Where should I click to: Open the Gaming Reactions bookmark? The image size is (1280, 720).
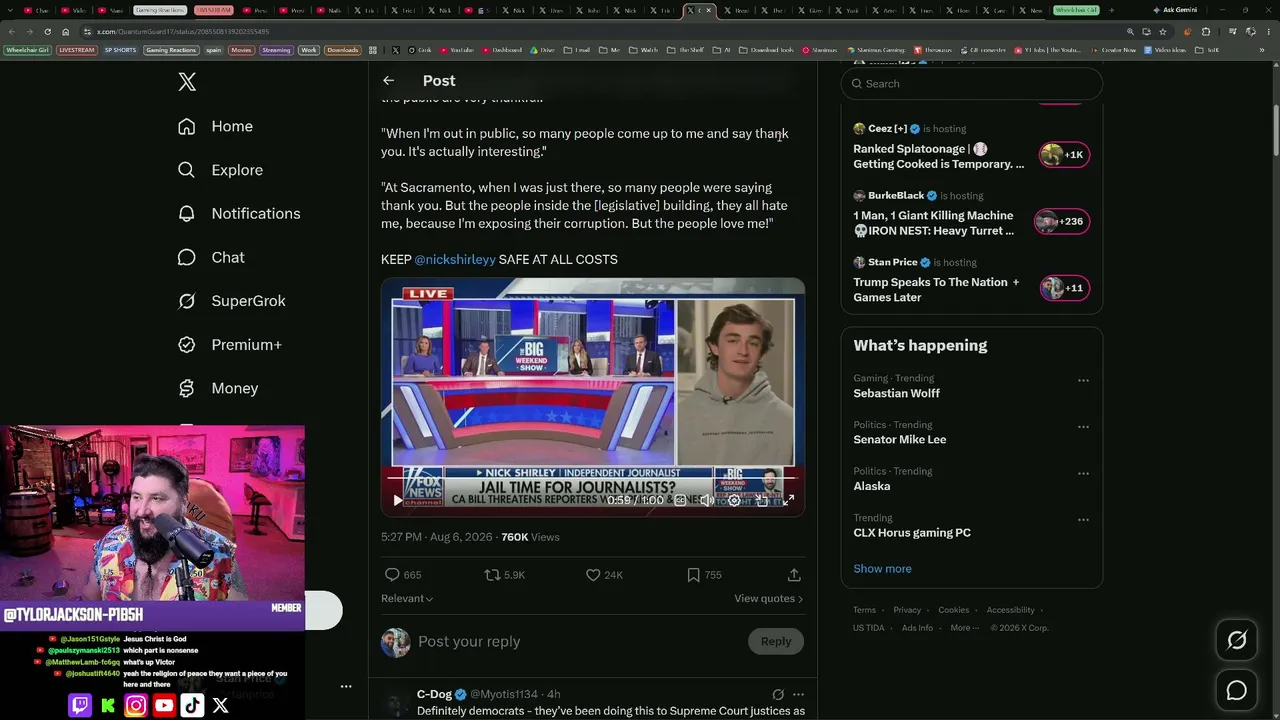tap(171, 50)
